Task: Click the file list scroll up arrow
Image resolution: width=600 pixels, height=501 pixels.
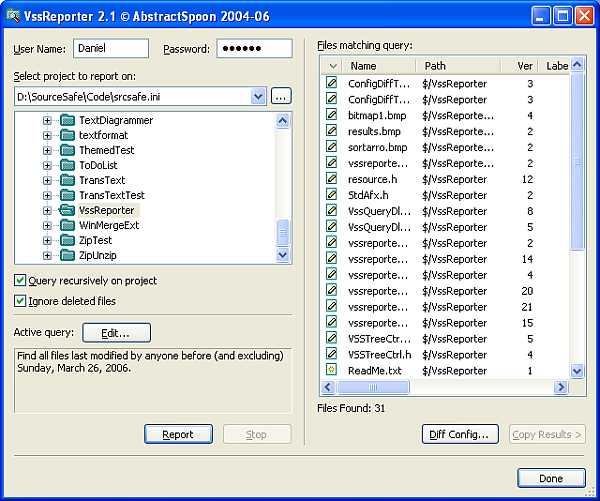Action: click(577, 65)
